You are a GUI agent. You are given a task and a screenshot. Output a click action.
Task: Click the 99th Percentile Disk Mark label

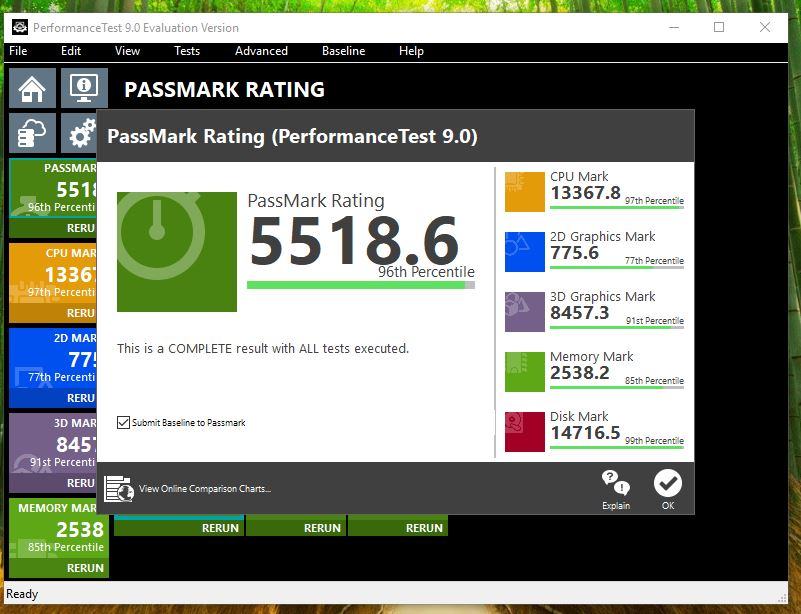pyautogui.click(x=654, y=440)
